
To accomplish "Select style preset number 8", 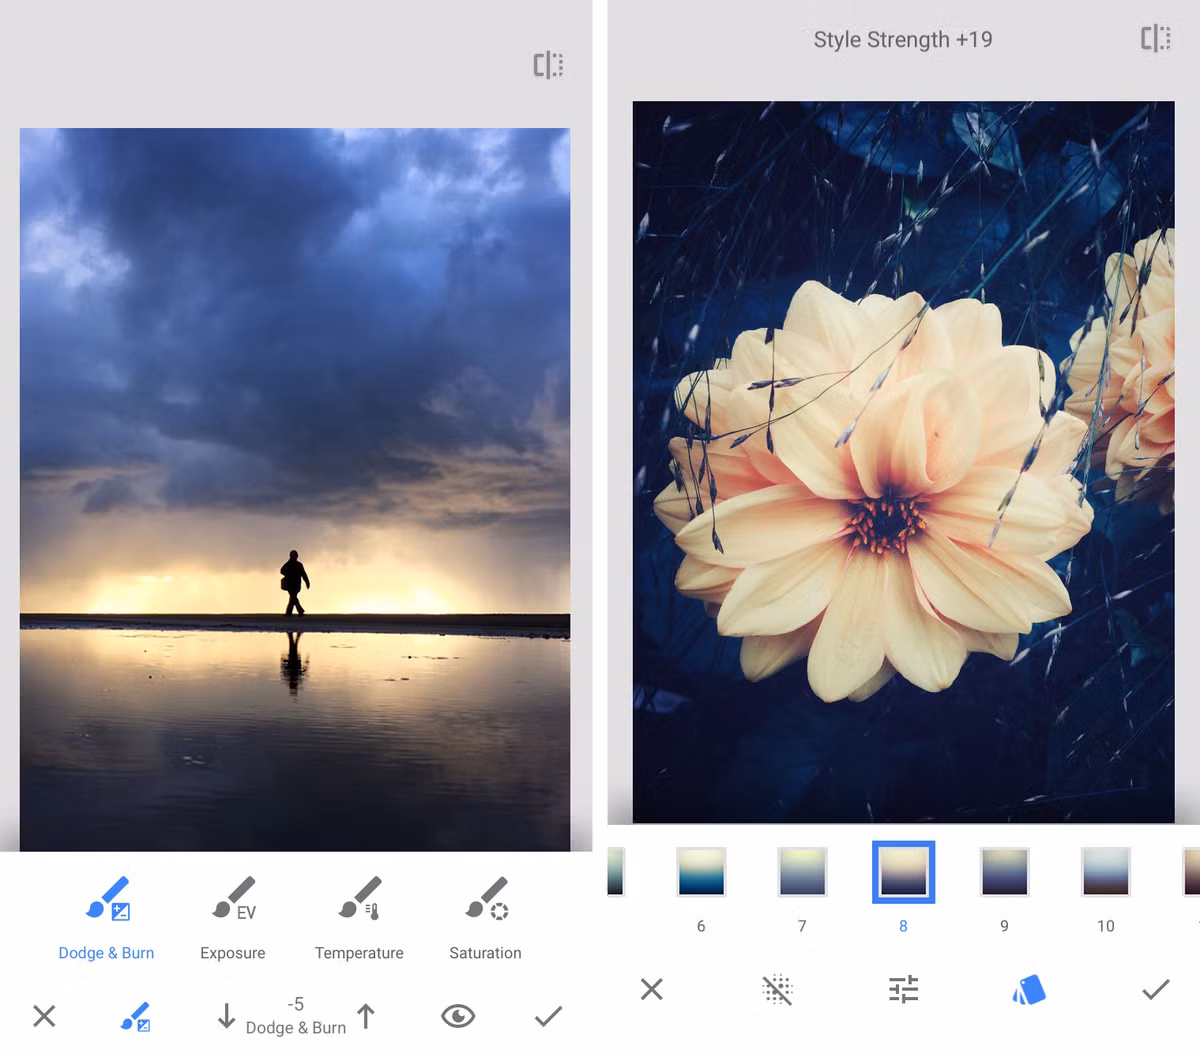I will pos(902,872).
